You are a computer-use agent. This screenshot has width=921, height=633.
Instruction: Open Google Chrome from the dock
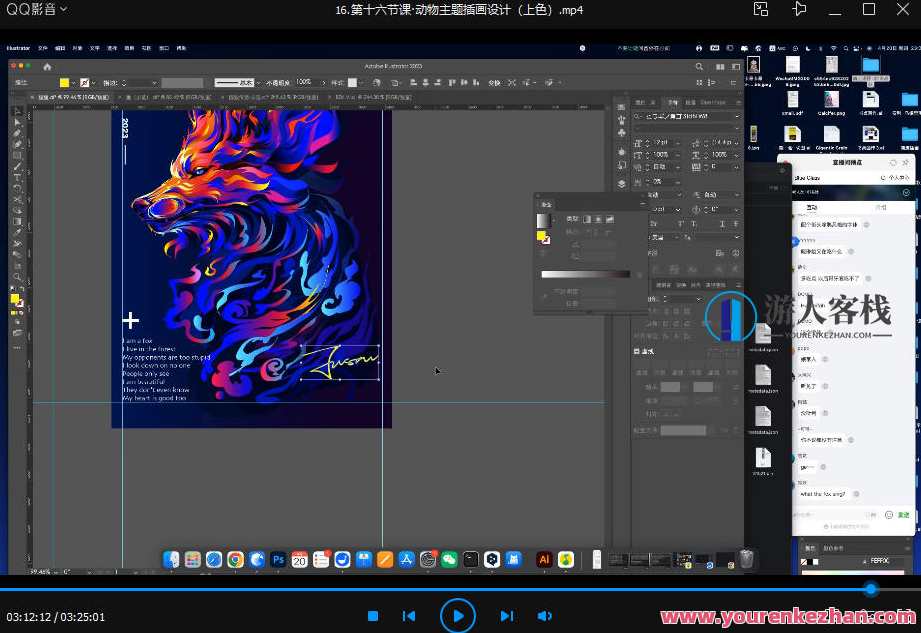pyautogui.click(x=235, y=559)
